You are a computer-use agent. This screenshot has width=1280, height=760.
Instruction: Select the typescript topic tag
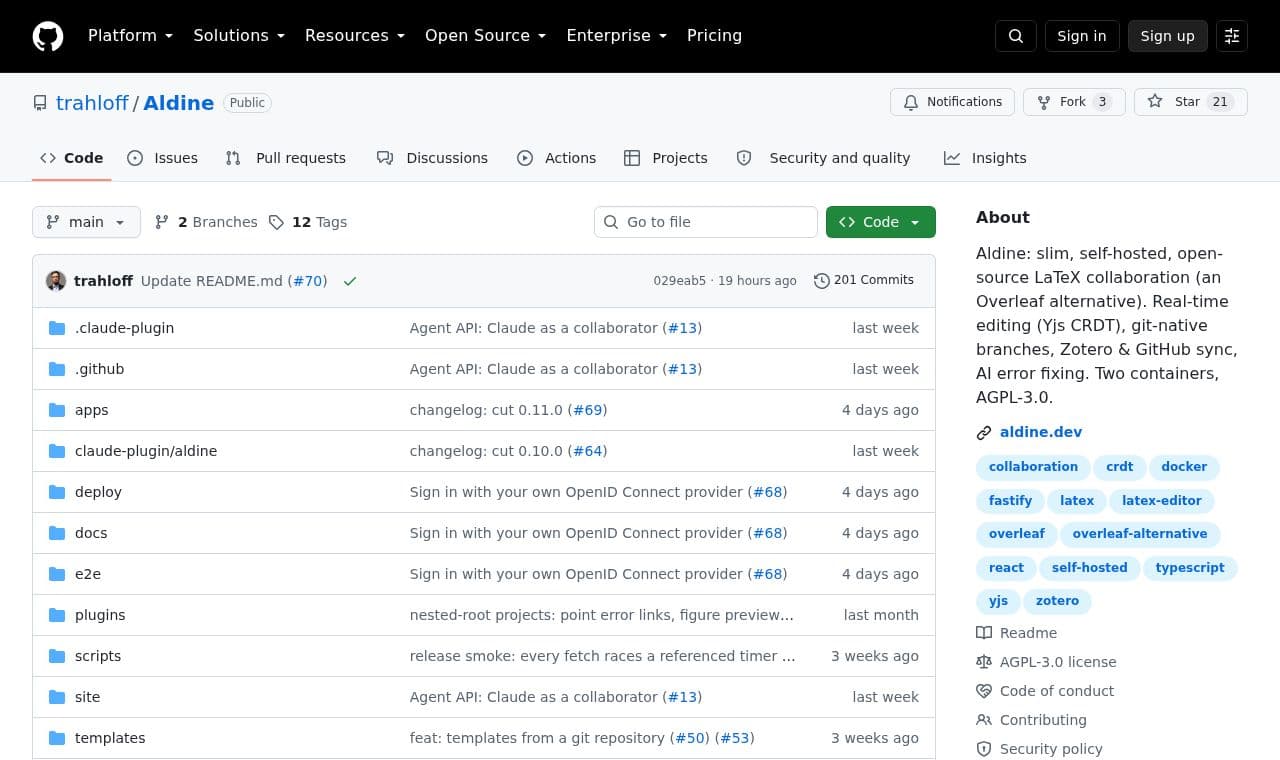1190,568
